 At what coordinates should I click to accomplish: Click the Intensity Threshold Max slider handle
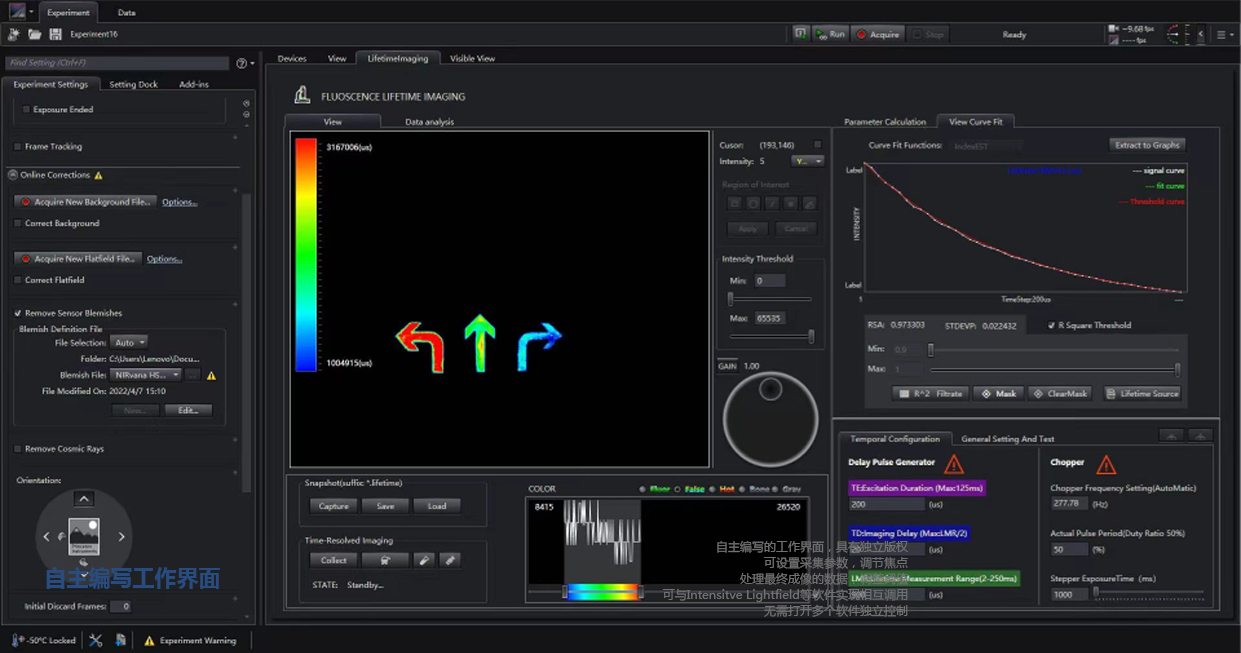[811, 337]
